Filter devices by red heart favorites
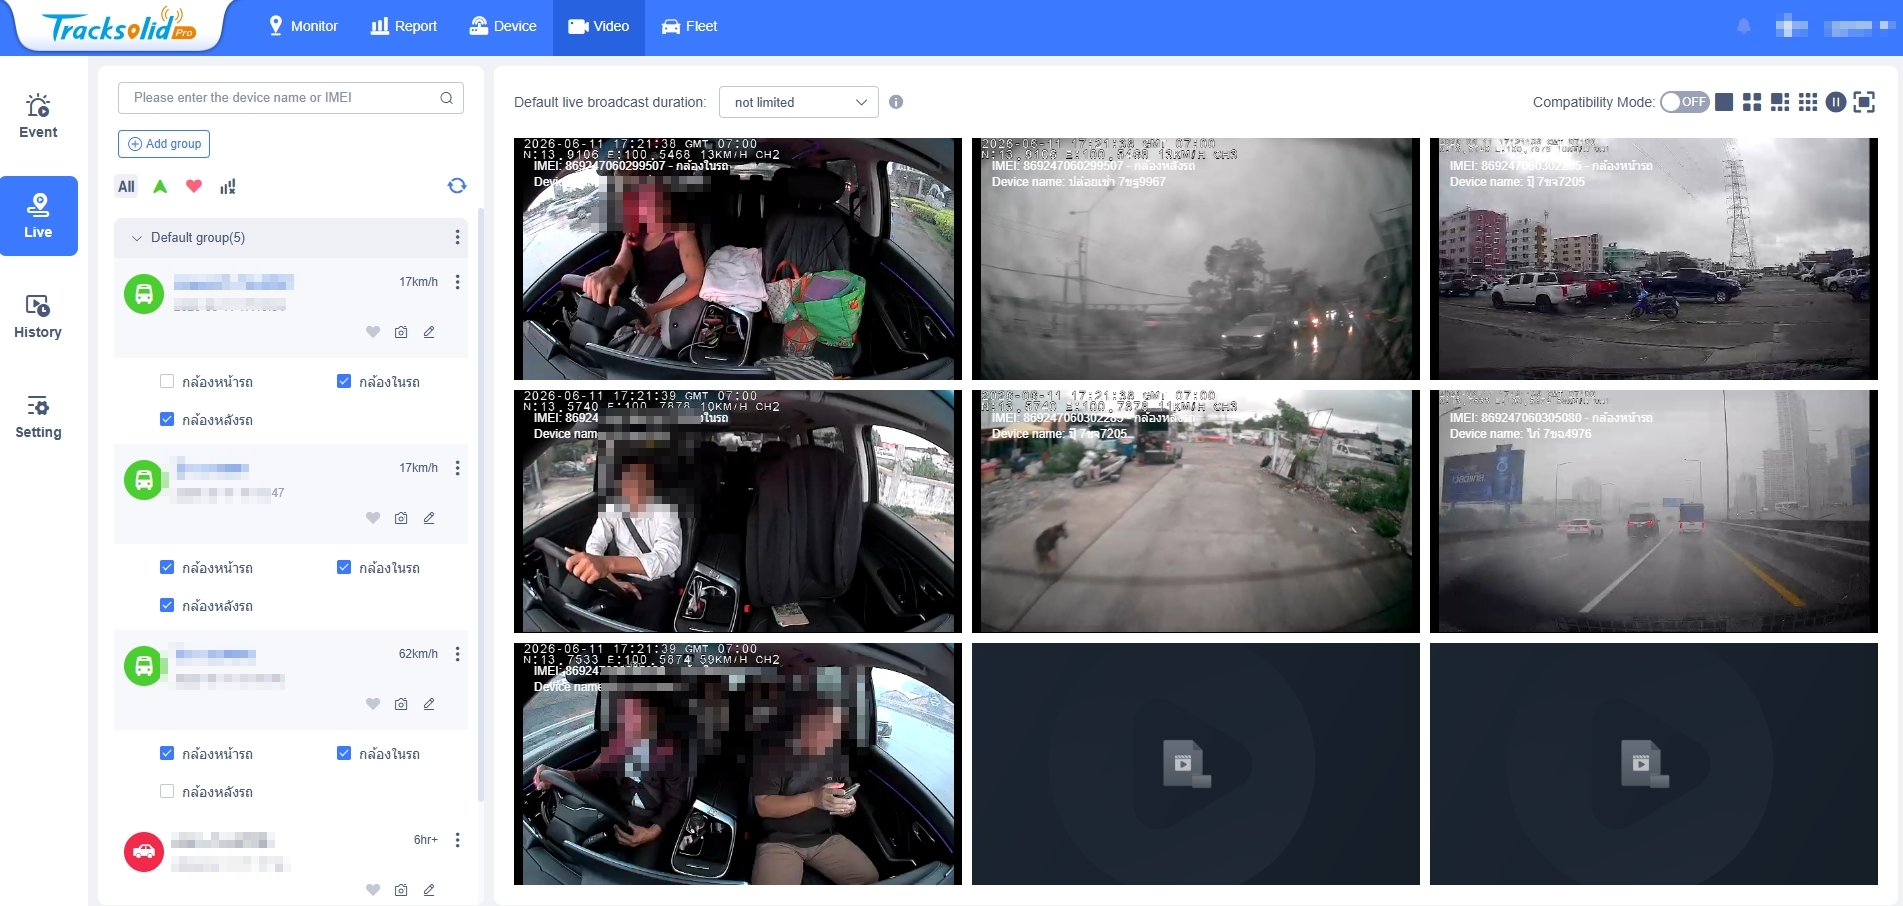Screen dimensions: 1903x906 click(x=194, y=186)
